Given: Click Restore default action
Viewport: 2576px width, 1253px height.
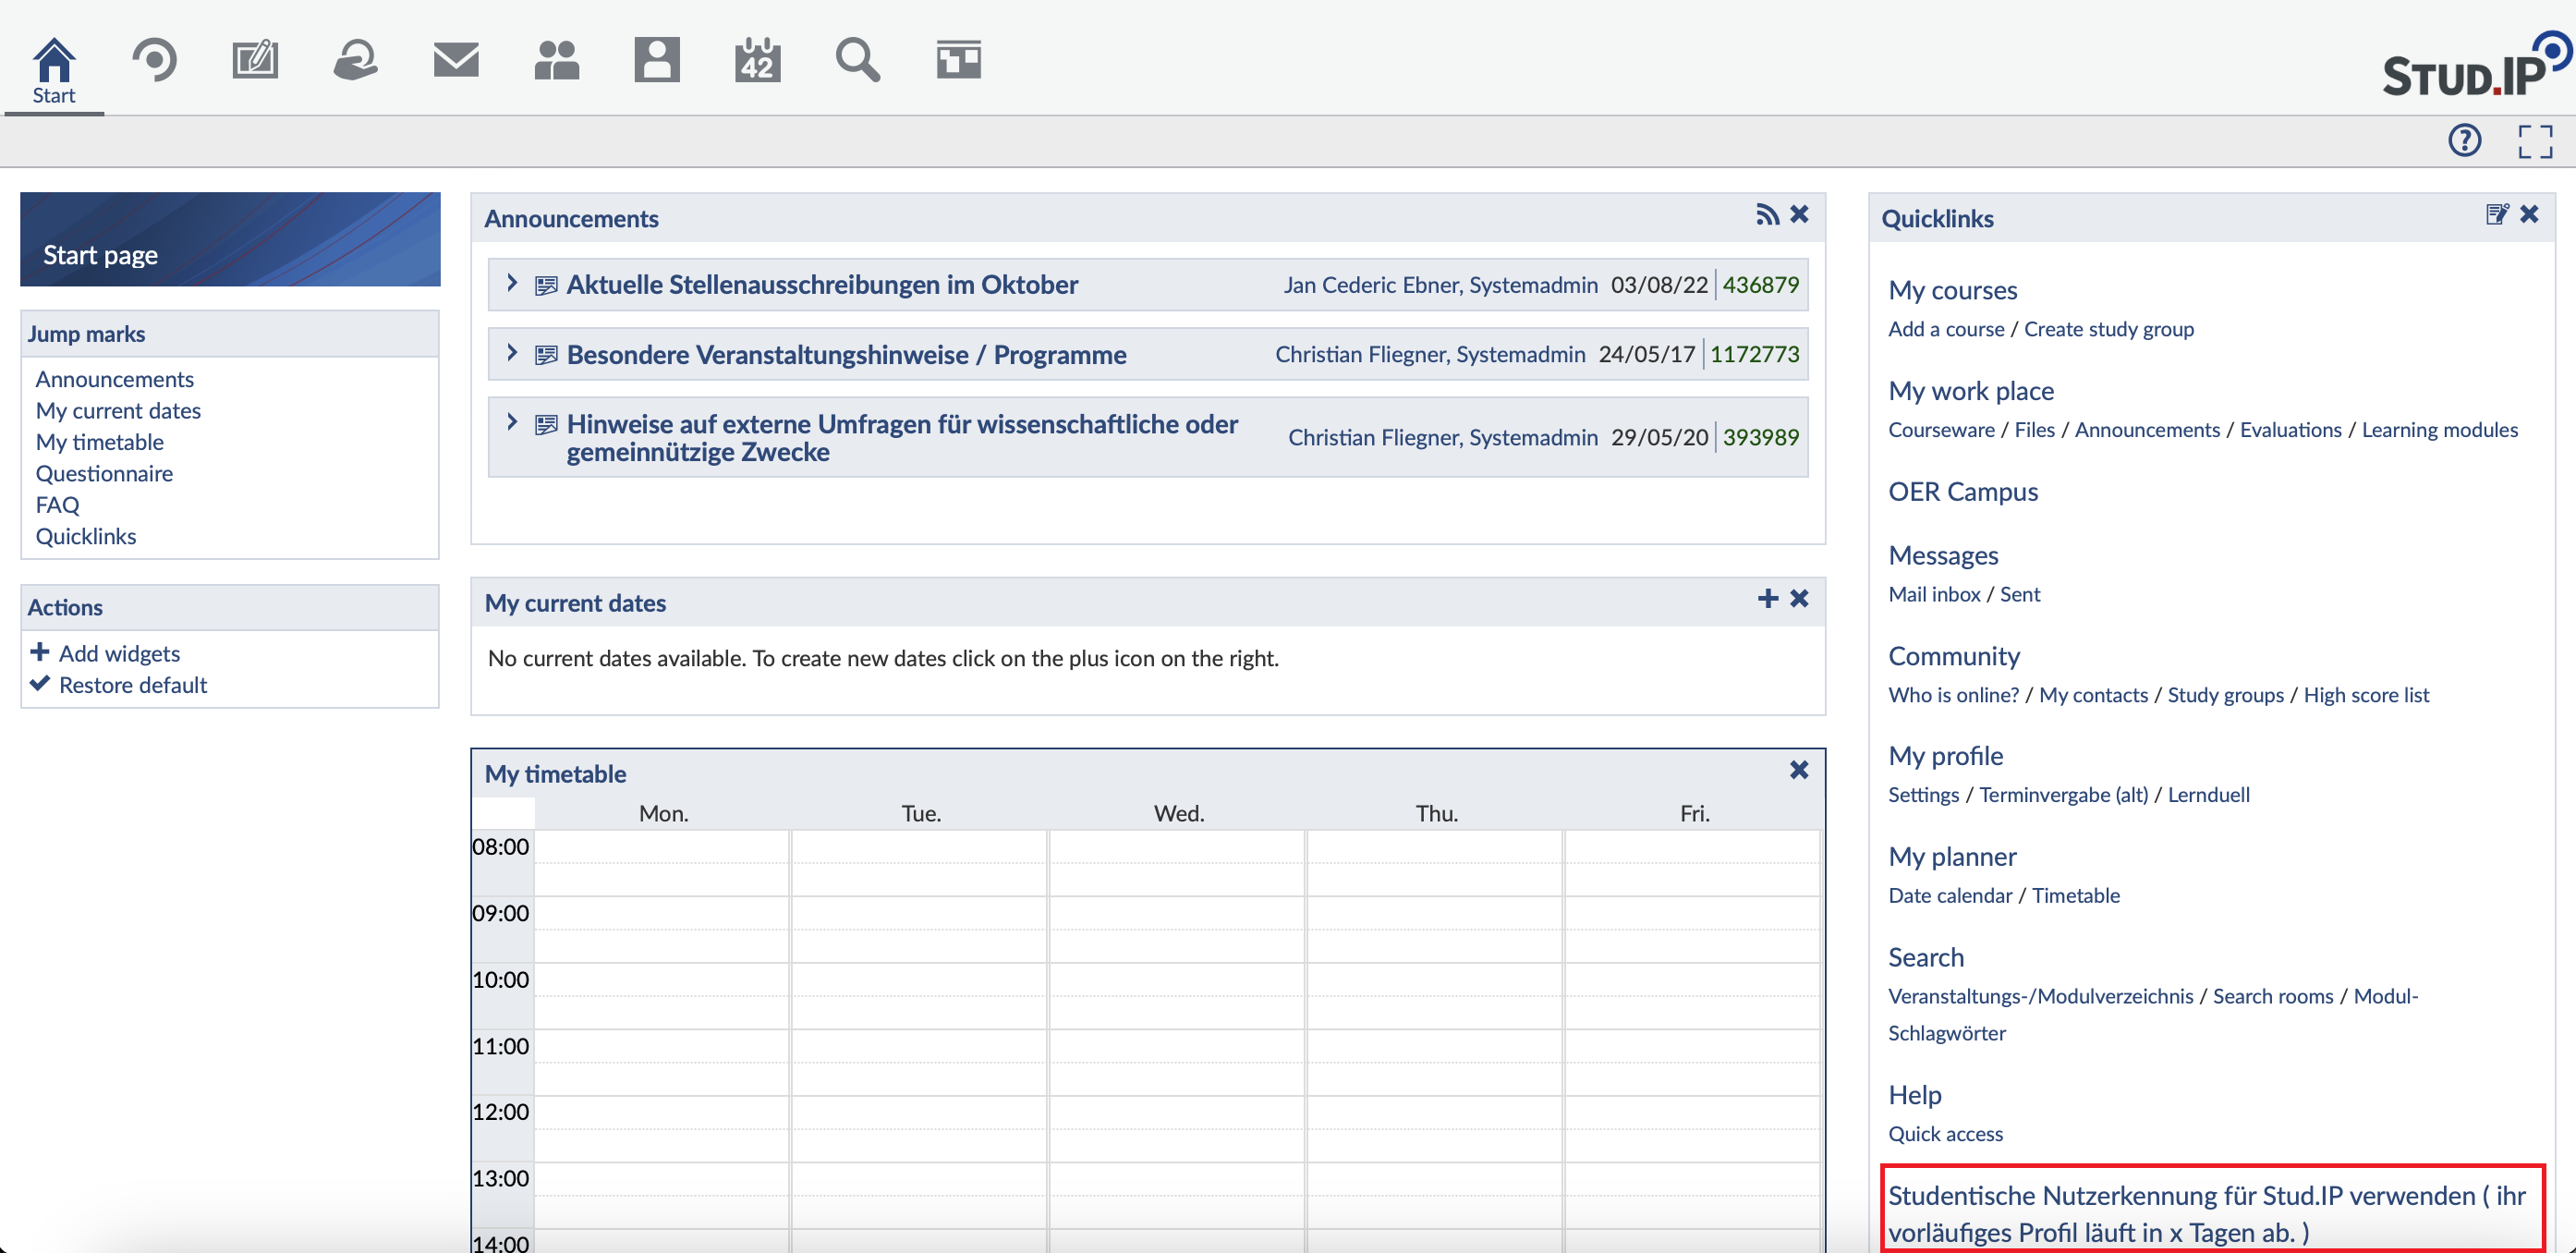Looking at the screenshot, I should [x=133, y=685].
